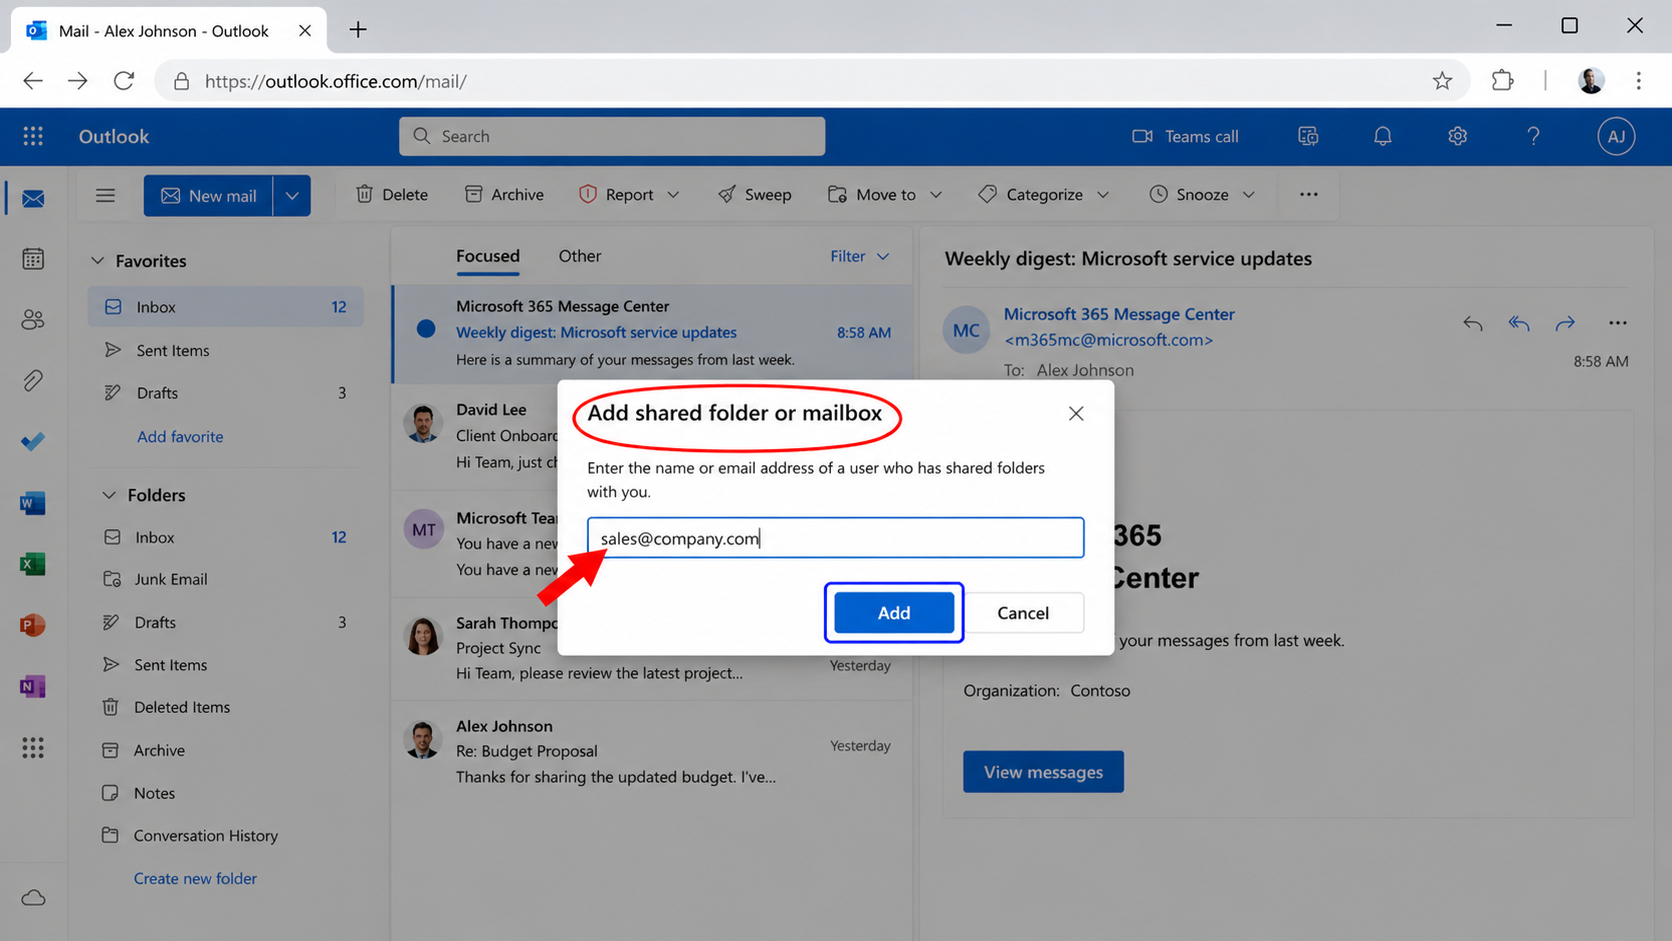
Task: Open the notifications bell
Action: (x=1382, y=136)
